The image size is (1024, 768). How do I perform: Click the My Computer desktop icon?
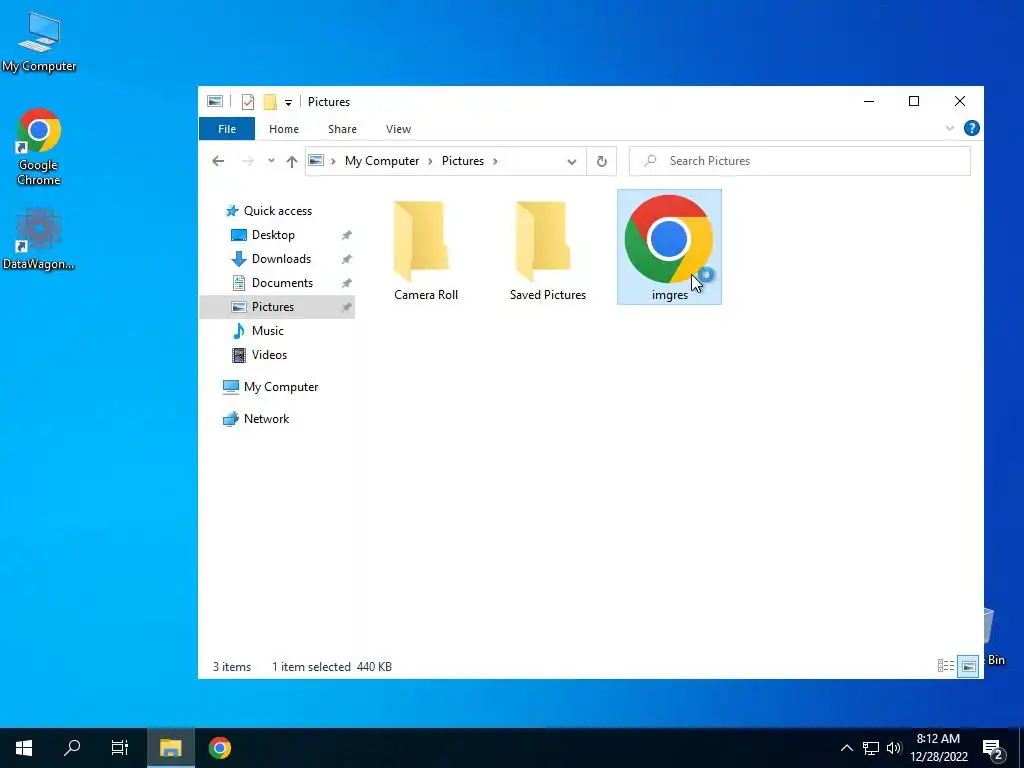[39, 42]
